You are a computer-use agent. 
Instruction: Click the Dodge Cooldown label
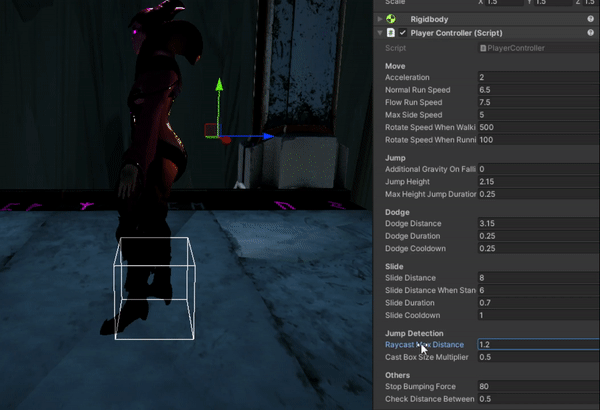point(415,248)
